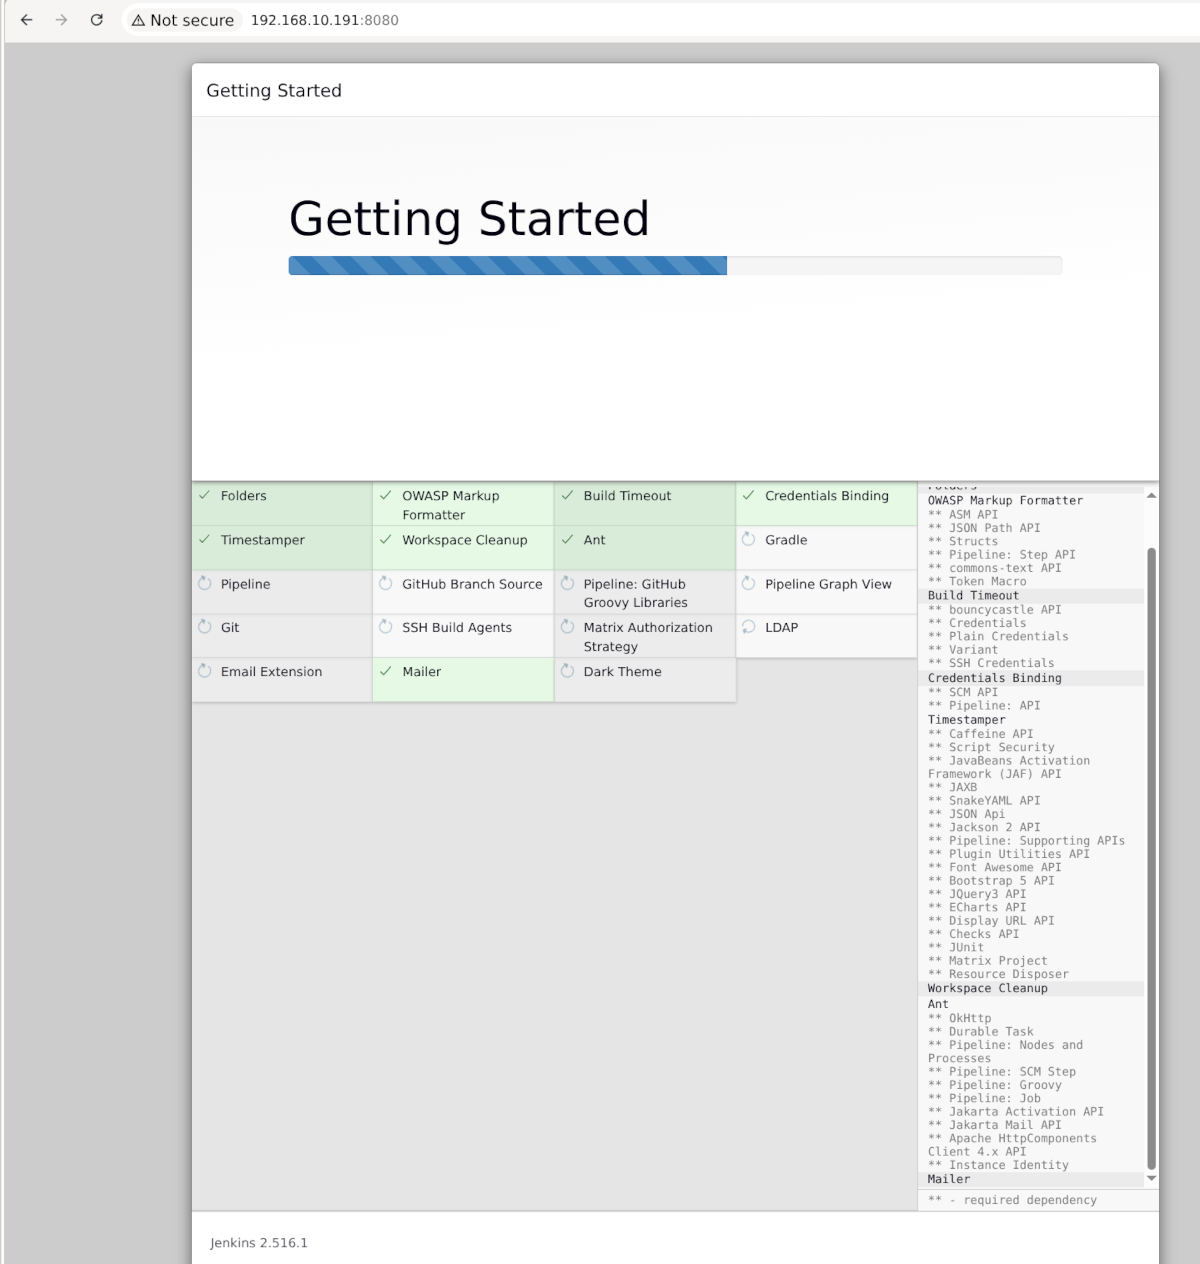Viewport: 1200px width, 1264px height.
Task: Click the install log scrollbar thumb
Action: click(1152, 858)
